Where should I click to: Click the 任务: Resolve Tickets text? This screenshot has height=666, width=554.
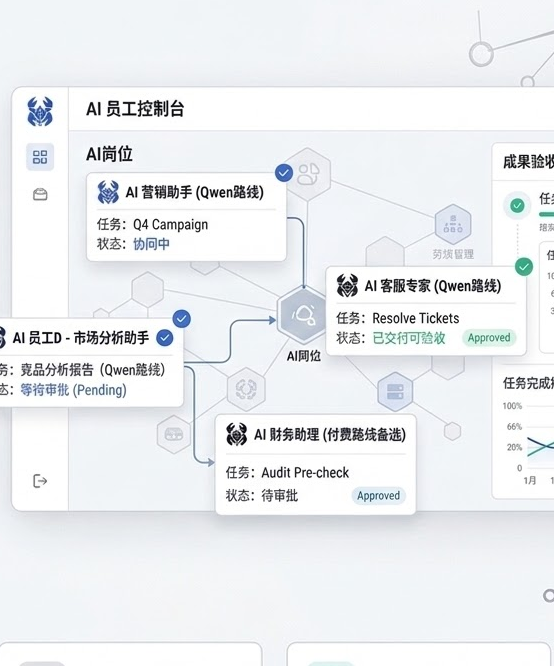pos(398,318)
